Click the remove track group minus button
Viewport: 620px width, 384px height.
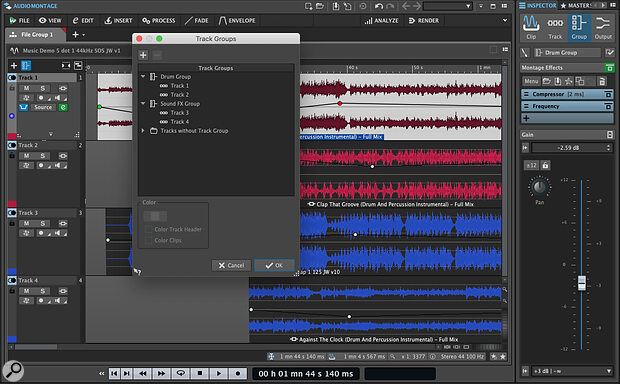pyautogui.click(x=157, y=55)
